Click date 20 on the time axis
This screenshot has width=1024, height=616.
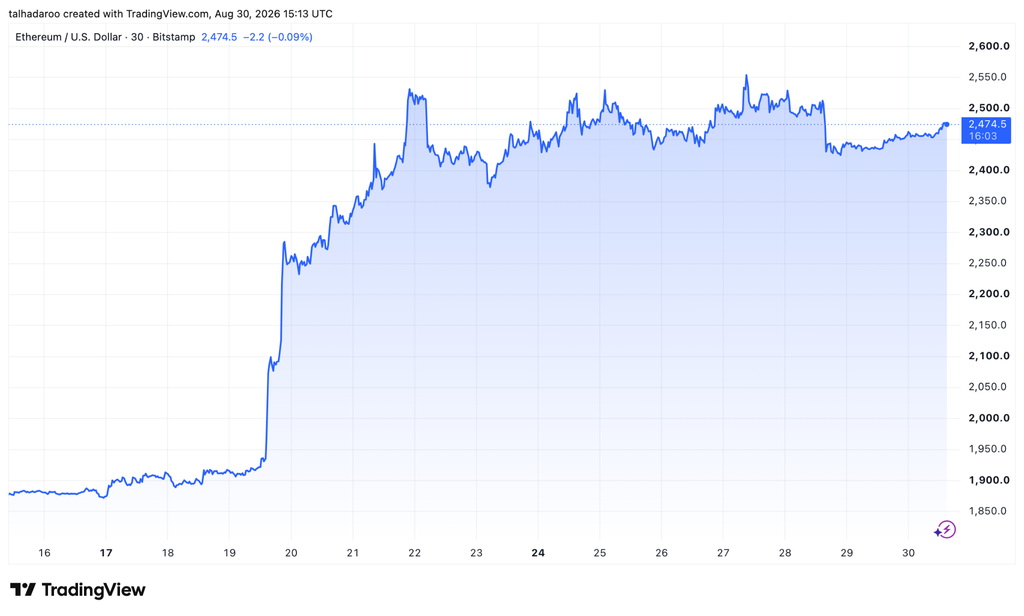tap(291, 553)
